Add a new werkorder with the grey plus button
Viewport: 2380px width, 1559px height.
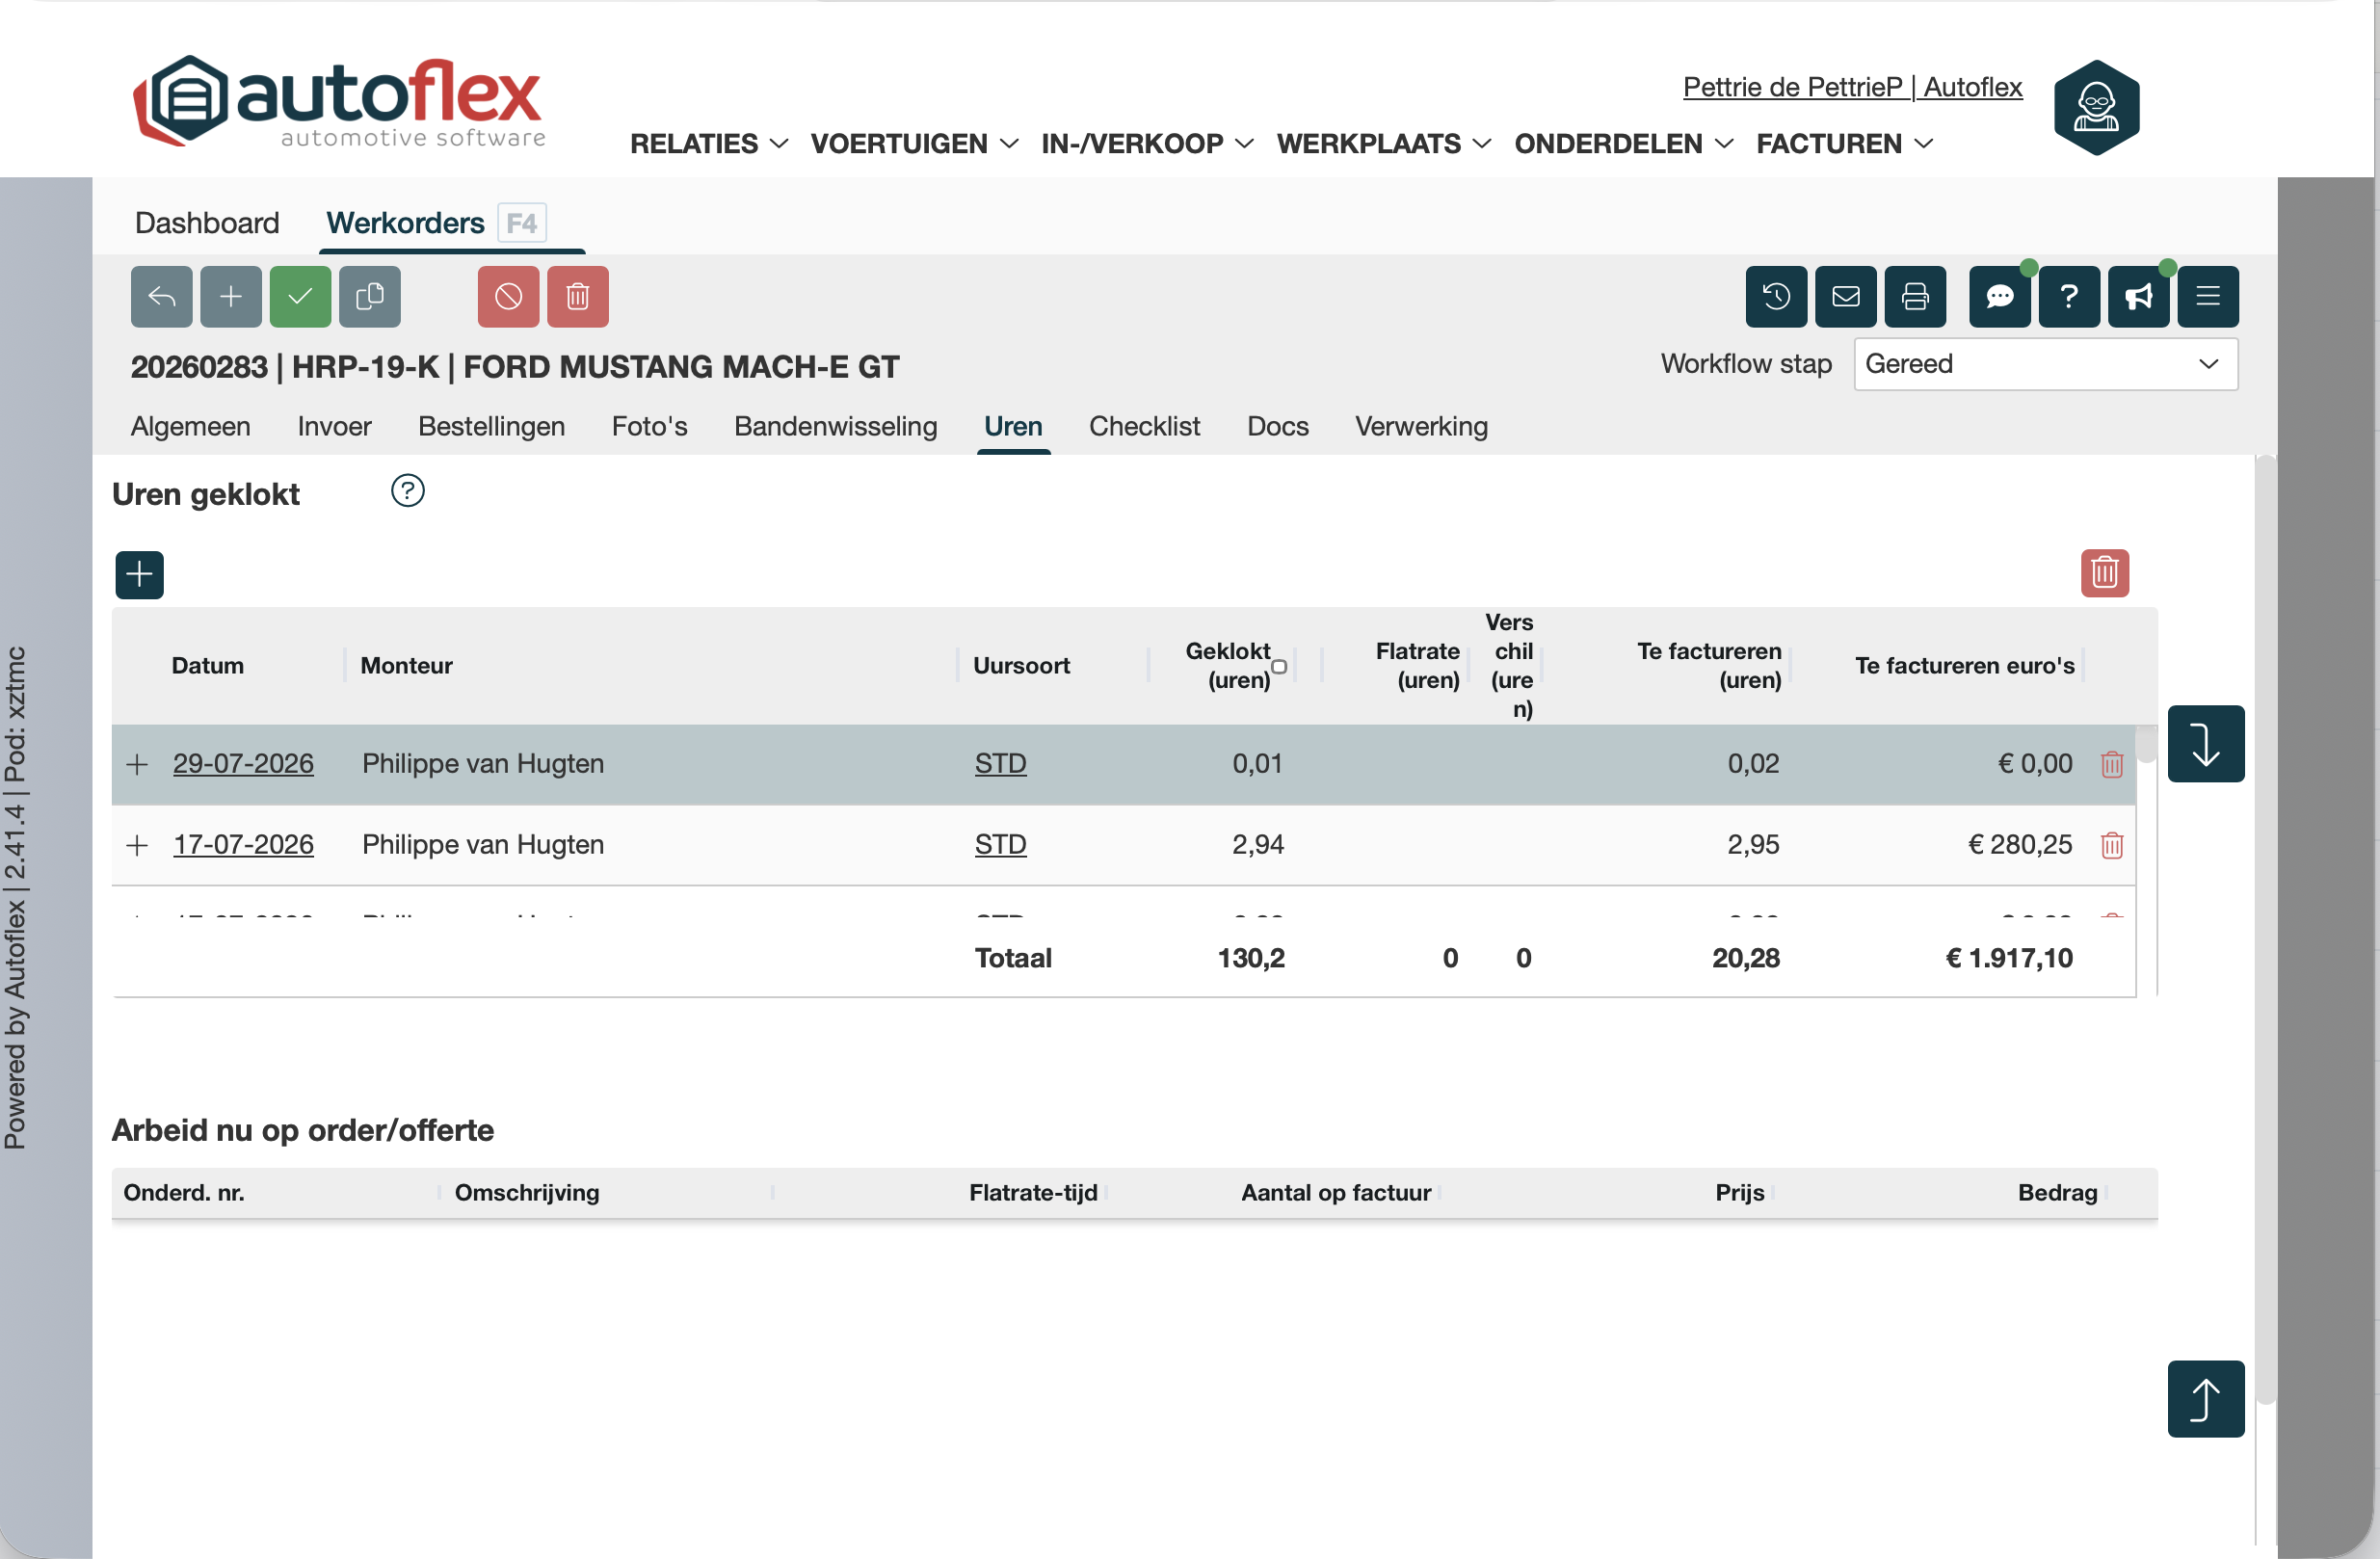(230, 296)
